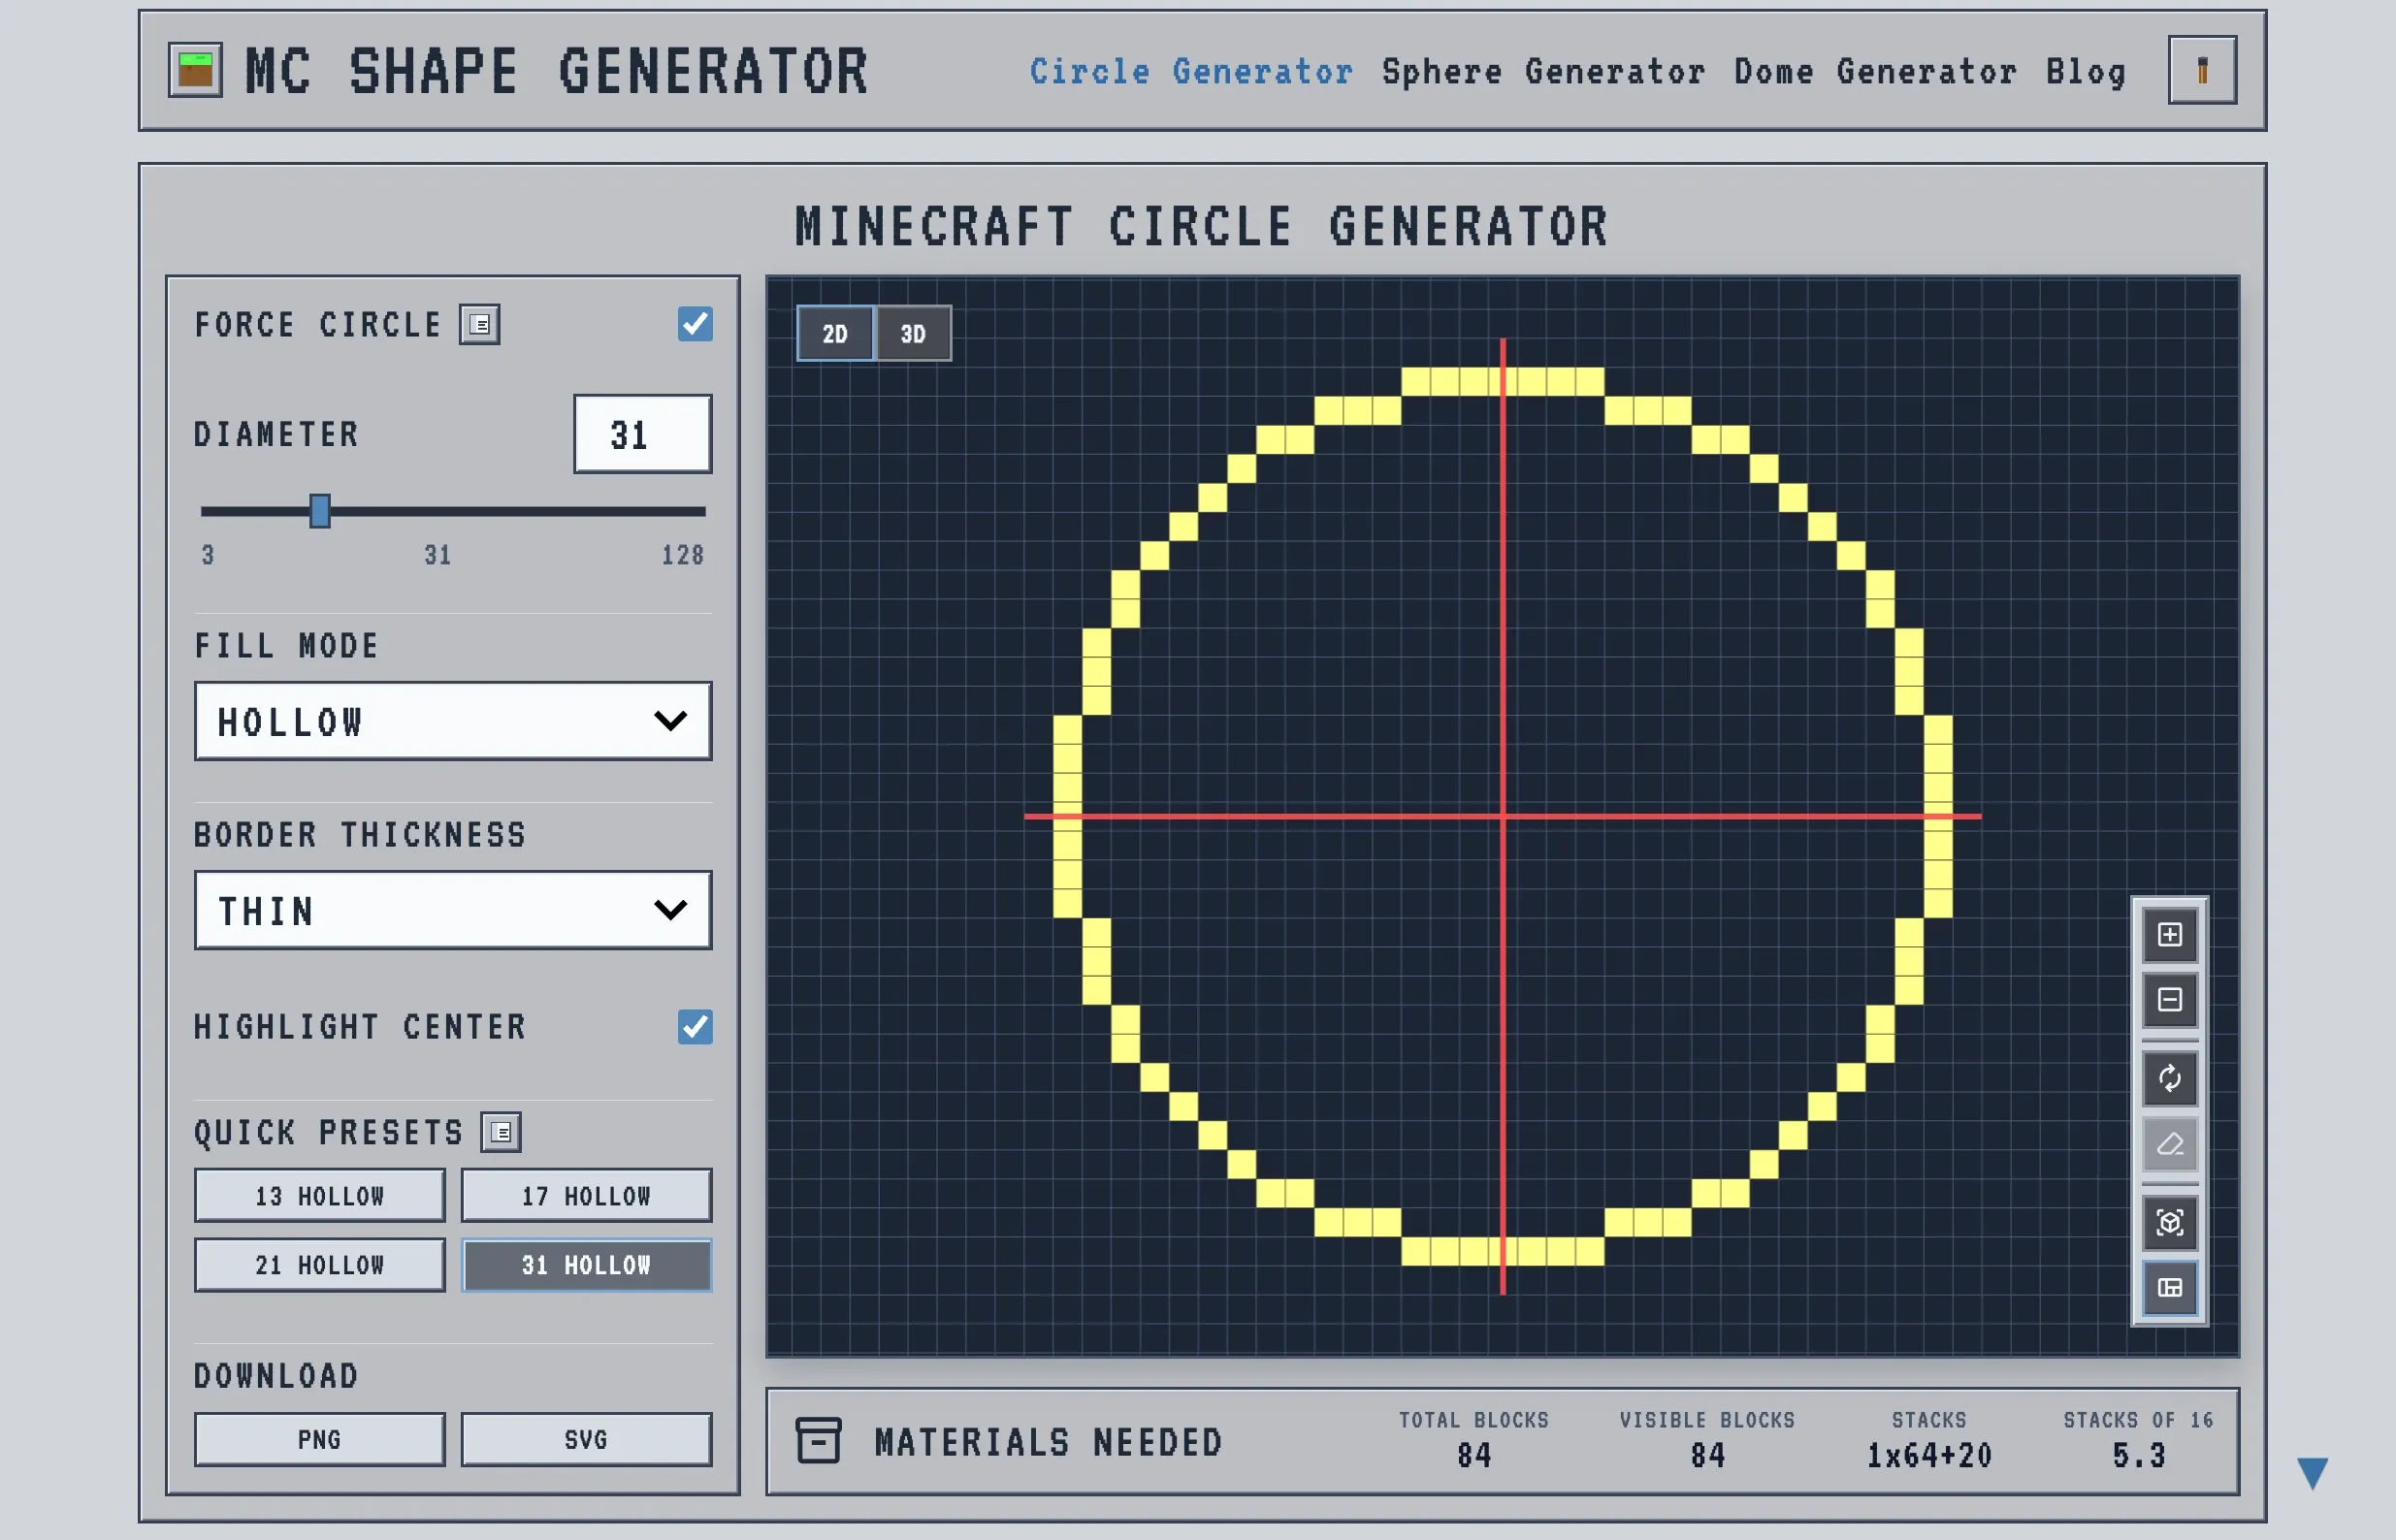The height and width of the screenshot is (1540, 2396).
Task: Reset view with the rotate icon
Action: [x=2169, y=1078]
